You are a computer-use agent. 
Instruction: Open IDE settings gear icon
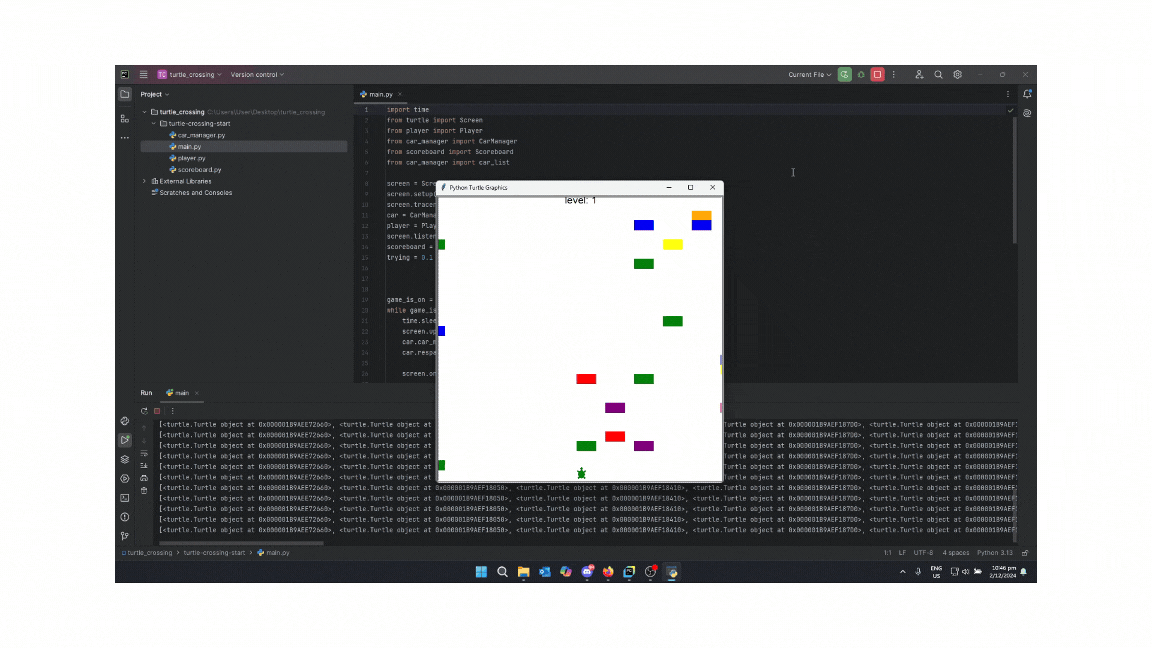tap(957, 75)
